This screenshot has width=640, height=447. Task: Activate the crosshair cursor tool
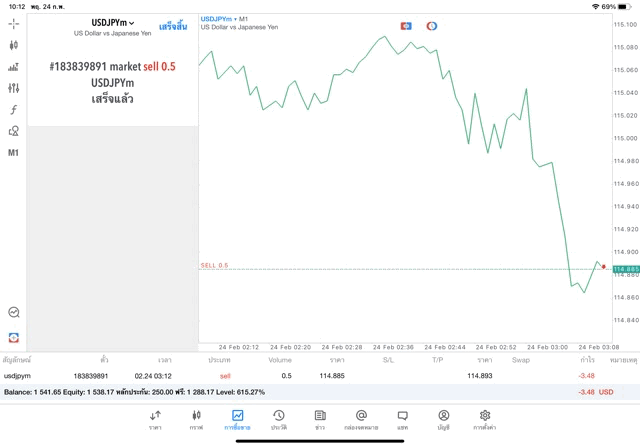click(13, 24)
